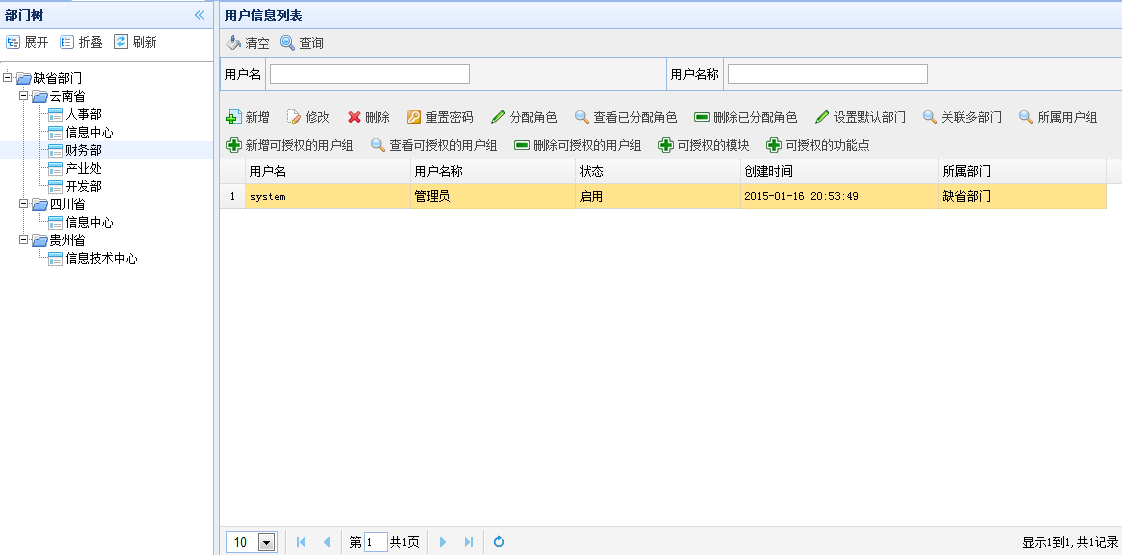The width and height of the screenshot is (1122, 555).
Task: Click the 重置密码 key icon
Action: 414,117
